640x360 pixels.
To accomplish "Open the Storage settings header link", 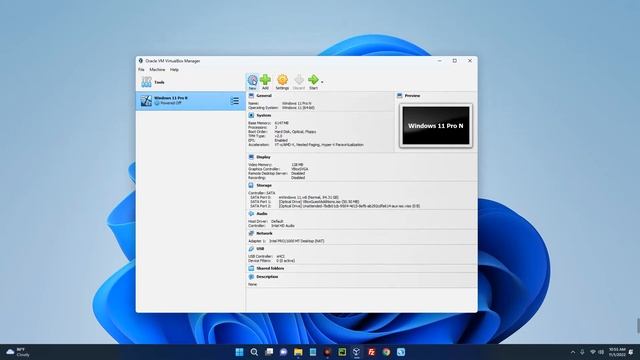I will click(264, 185).
